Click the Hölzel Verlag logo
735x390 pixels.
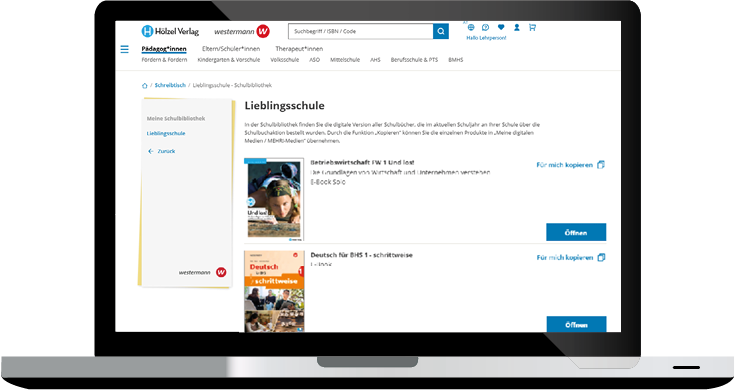[x=170, y=31]
